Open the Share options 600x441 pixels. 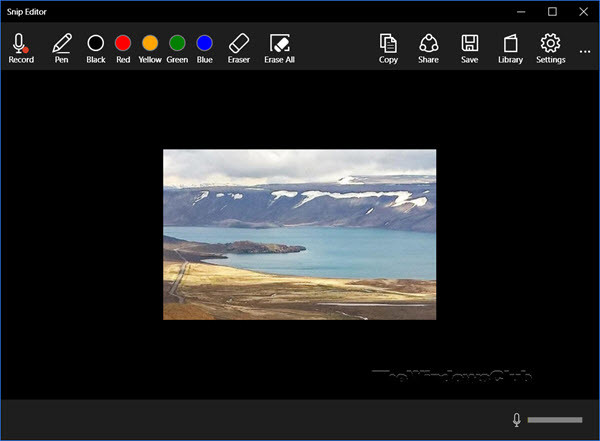(429, 48)
